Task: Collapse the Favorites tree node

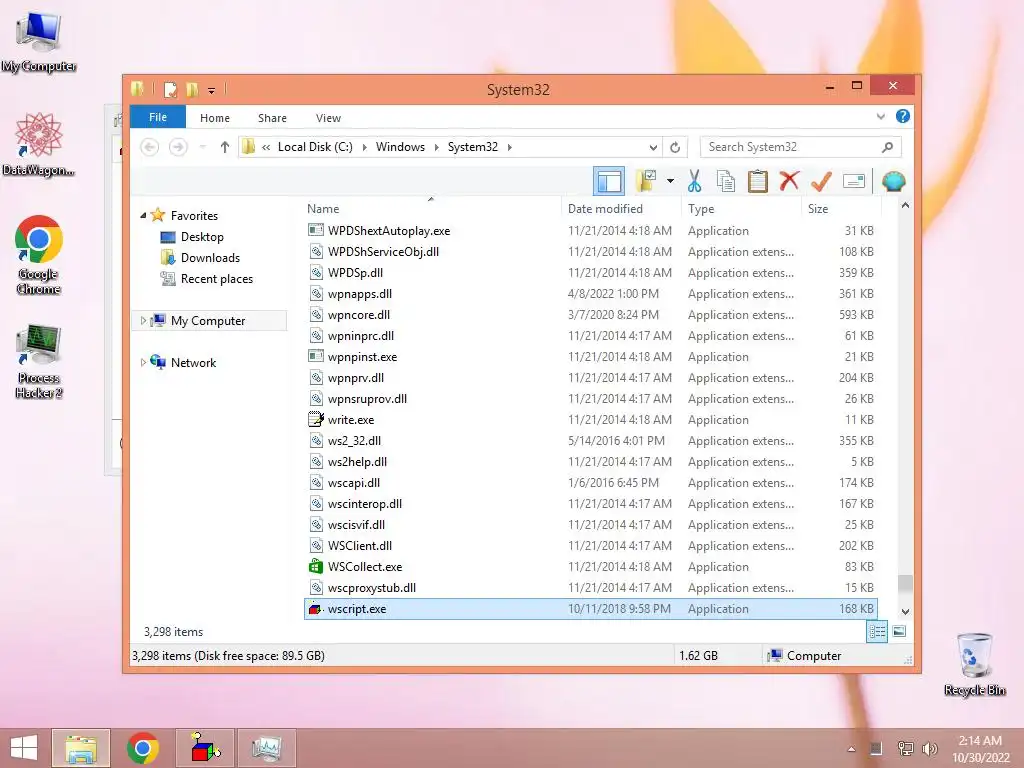Action: [x=143, y=215]
